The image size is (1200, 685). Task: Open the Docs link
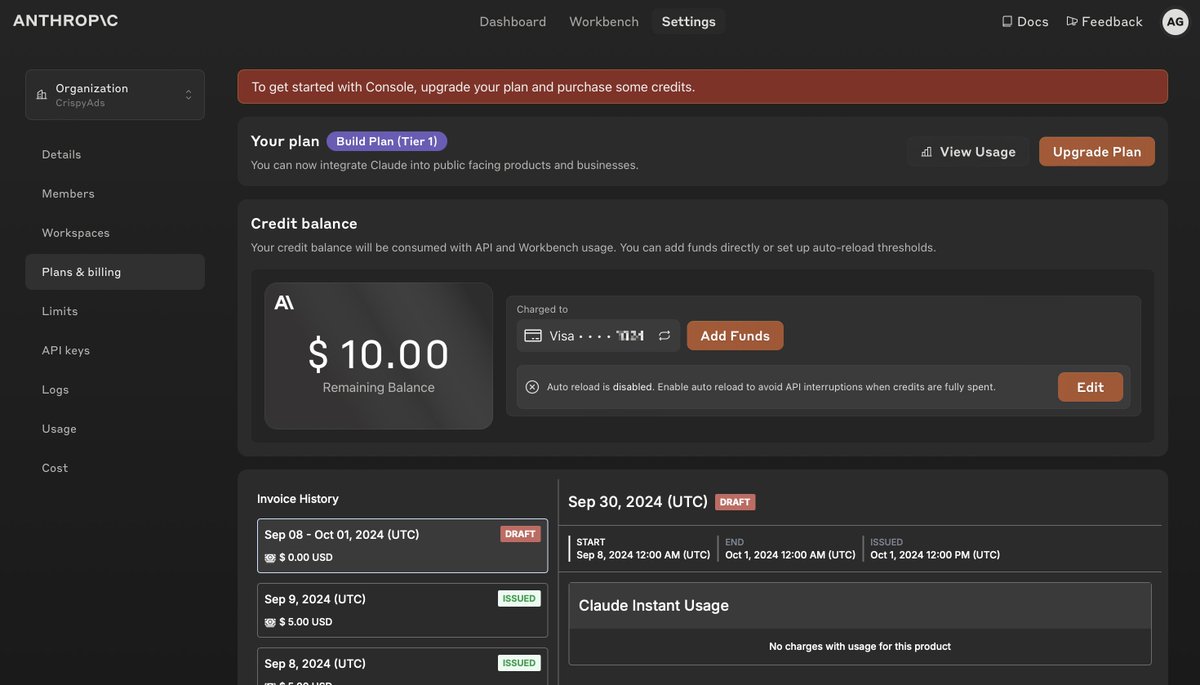click(1025, 21)
